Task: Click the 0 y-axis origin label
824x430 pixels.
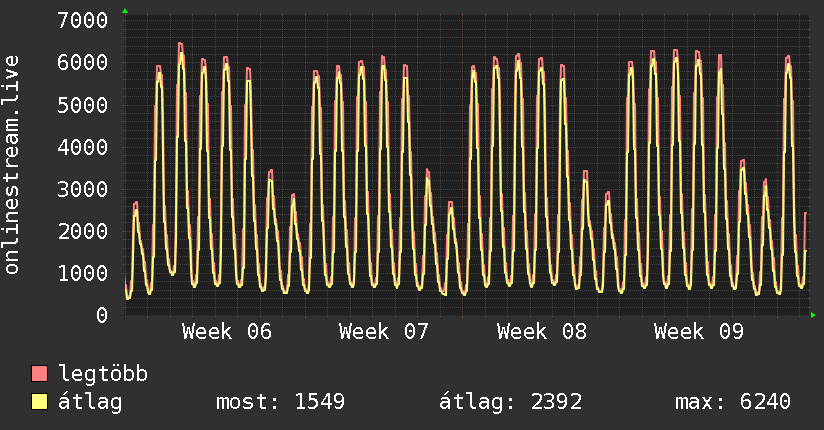Action: pyautogui.click(x=101, y=315)
